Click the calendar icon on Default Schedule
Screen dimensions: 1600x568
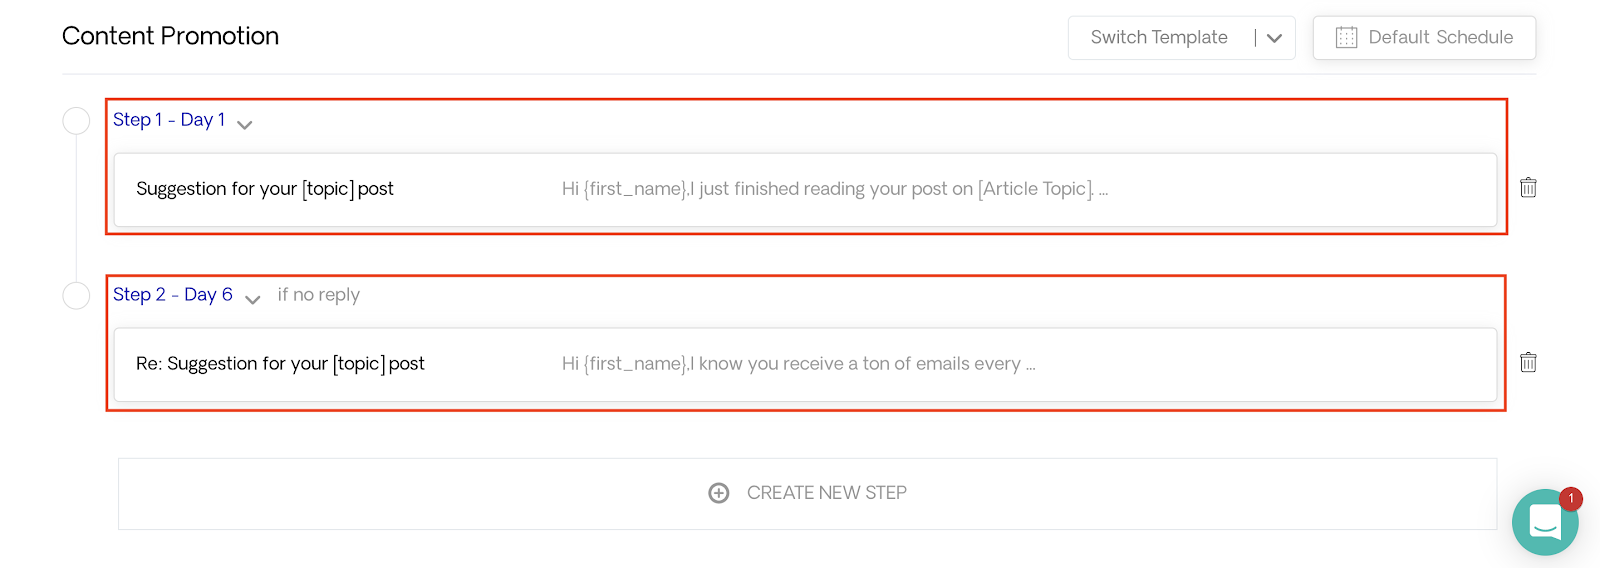(x=1347, y=38)
